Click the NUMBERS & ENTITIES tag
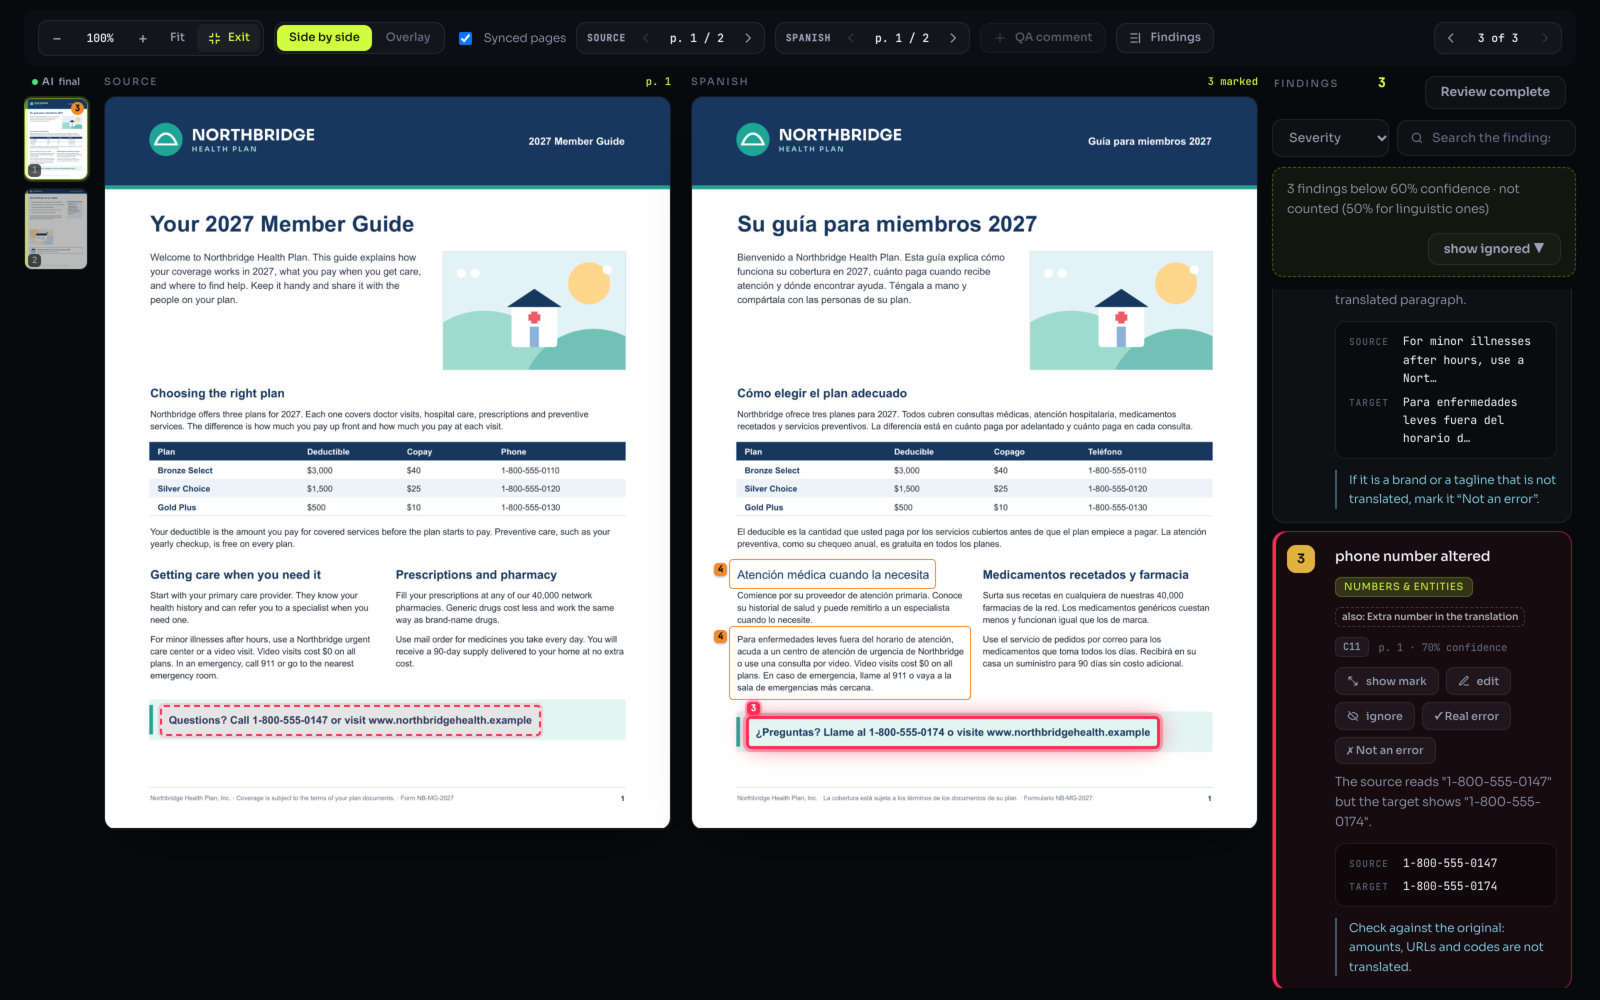This screenshot has height=1000, width=1600. [x=1403, y=587]
